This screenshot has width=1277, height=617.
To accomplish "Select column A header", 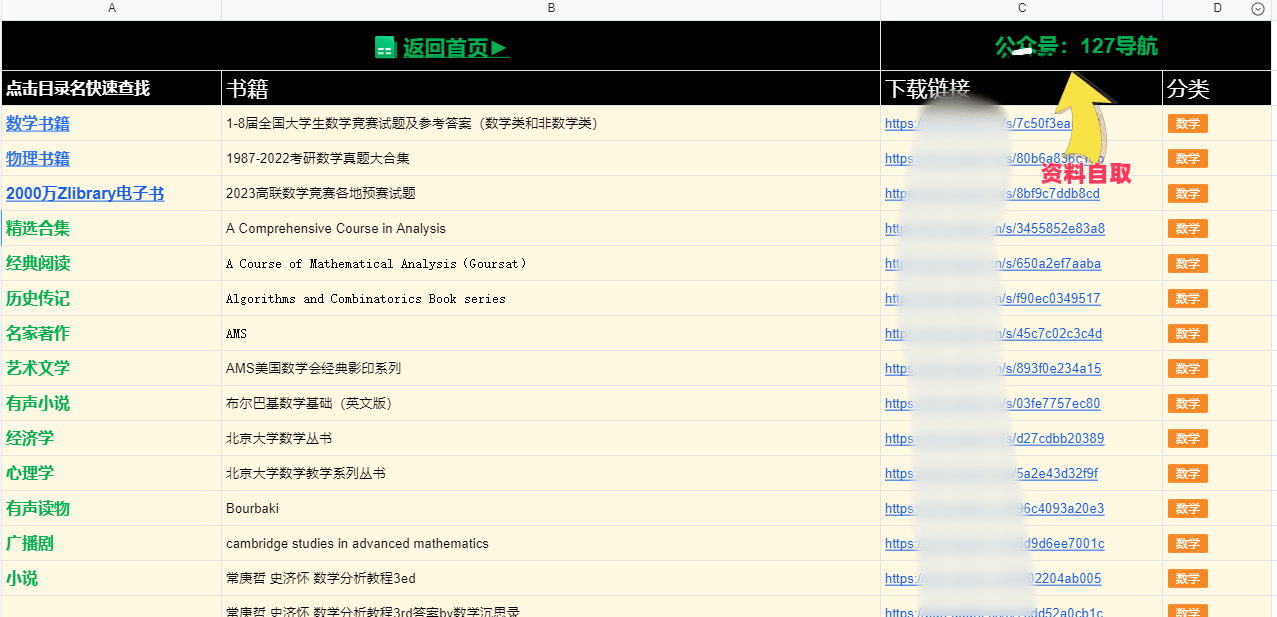I will pos(111,8).
